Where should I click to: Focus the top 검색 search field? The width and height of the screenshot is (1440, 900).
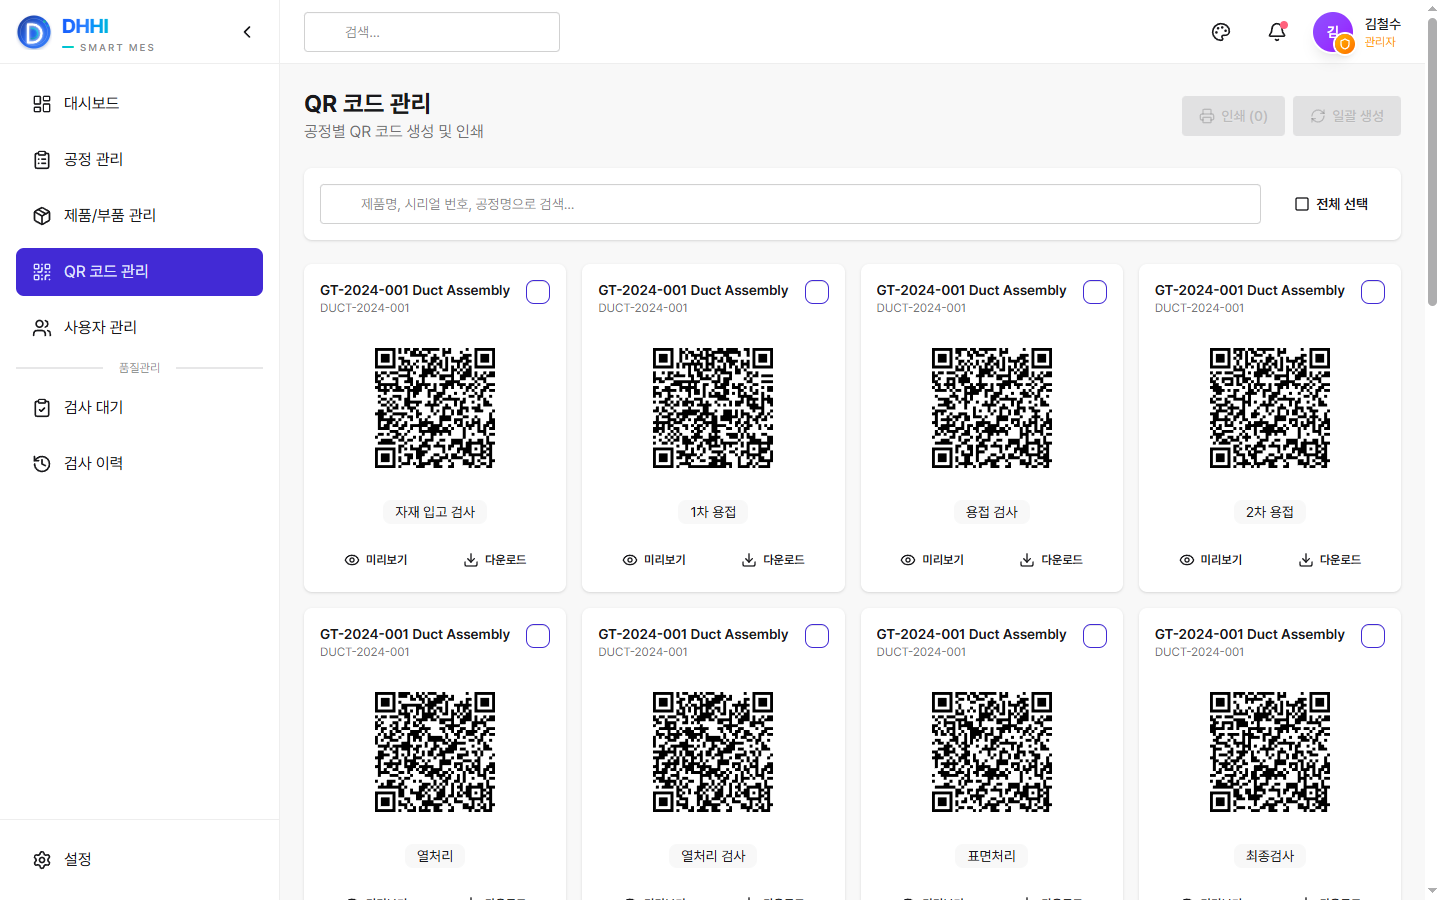pos(432,32)
